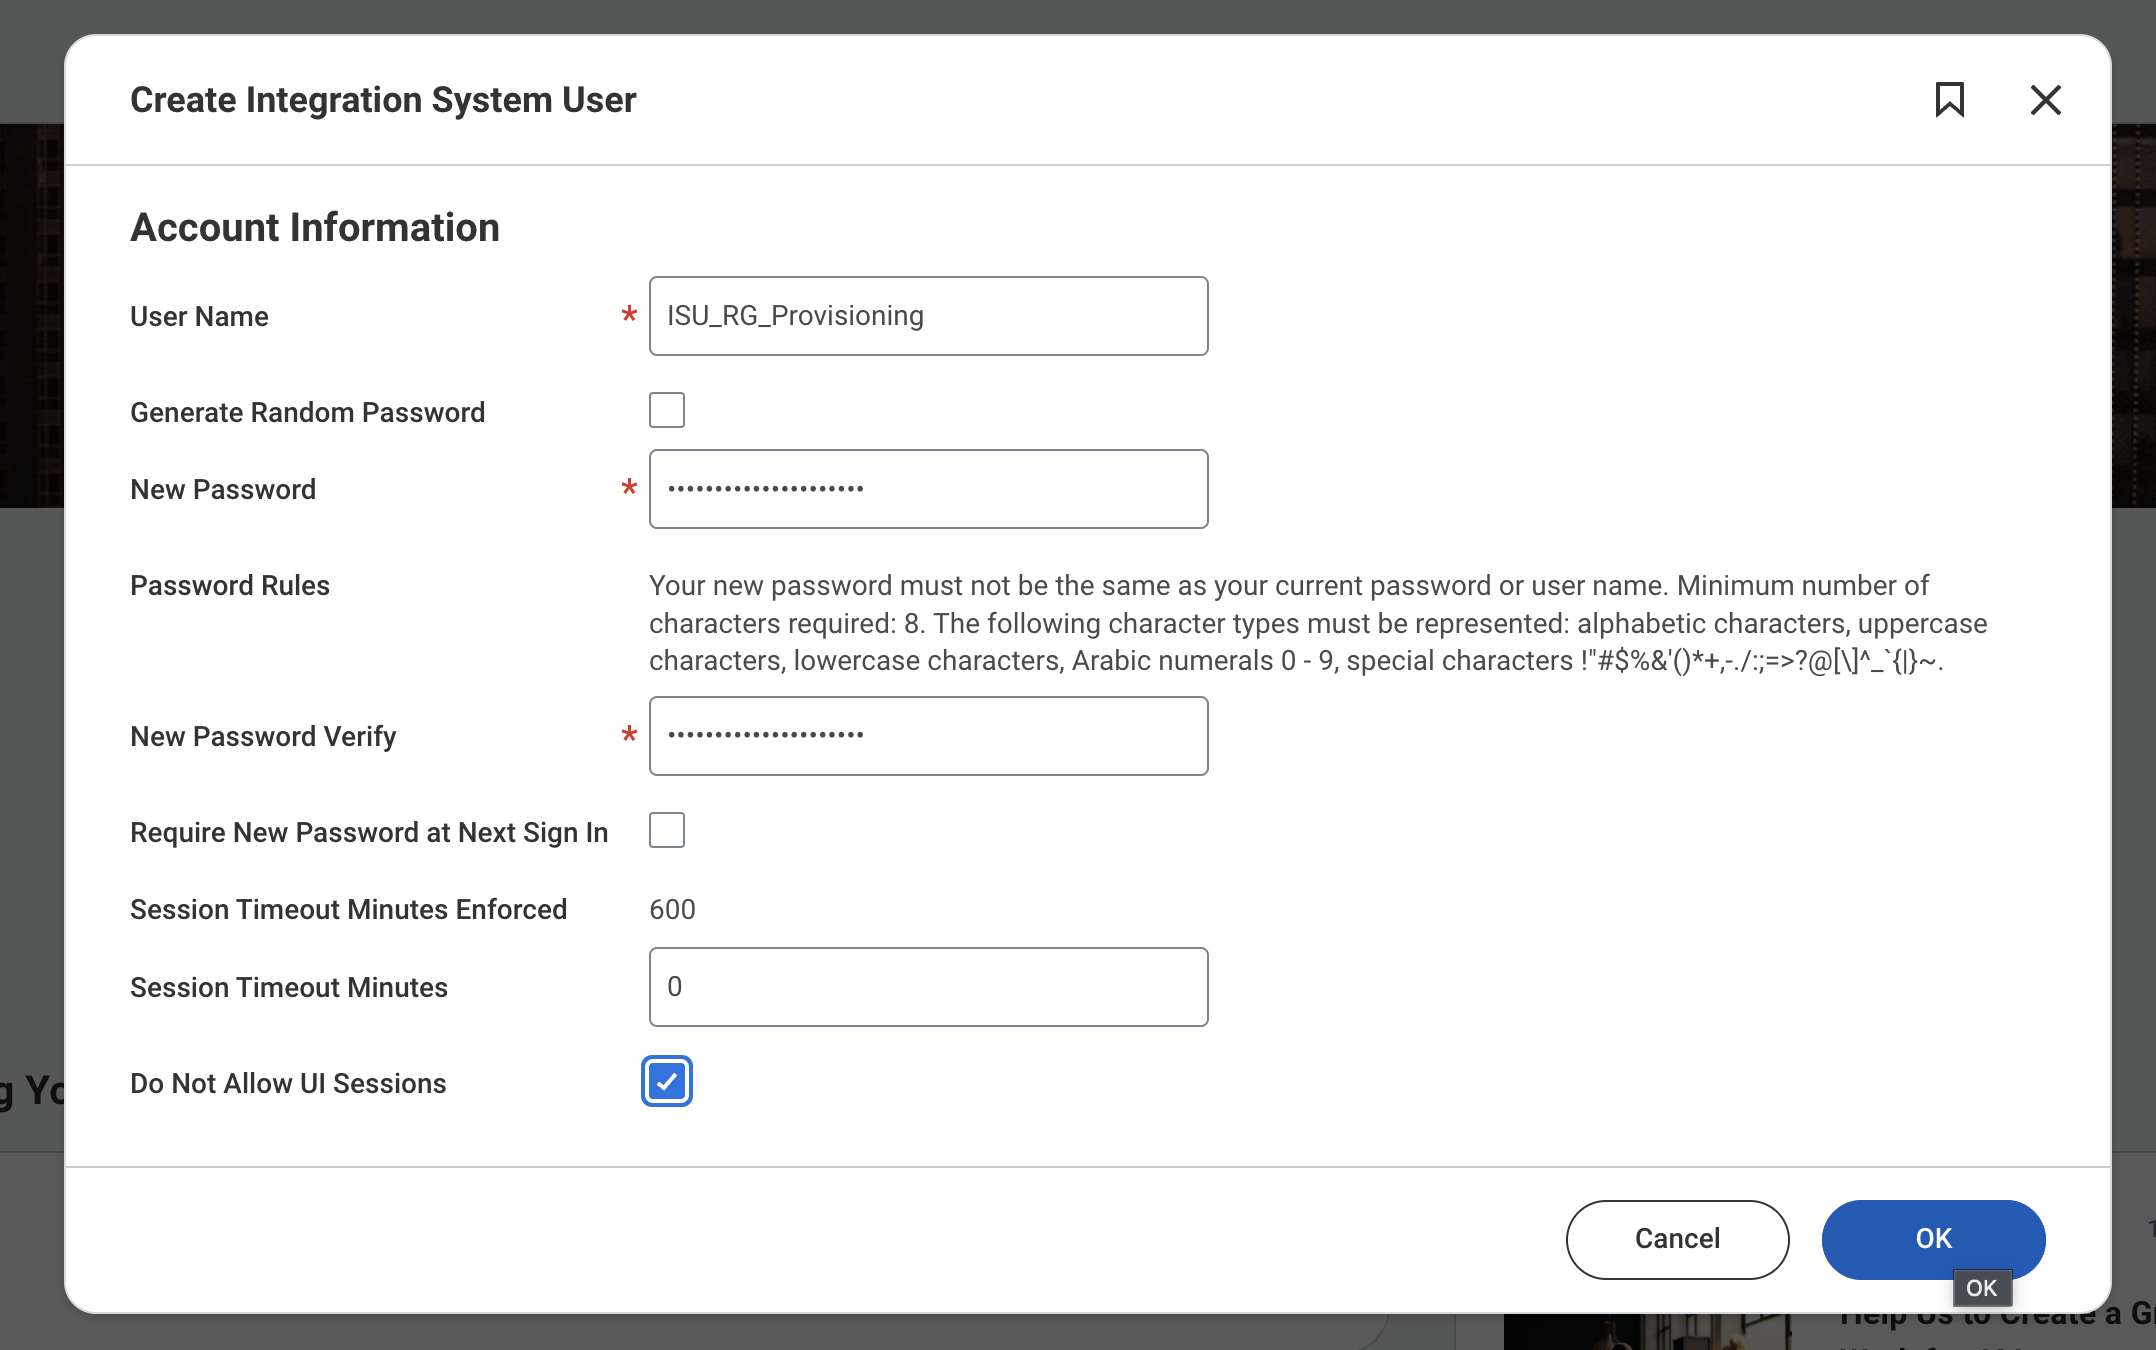Focus the New Password field
Viewport: 2156px width, 1350px height.
point(928,489)
